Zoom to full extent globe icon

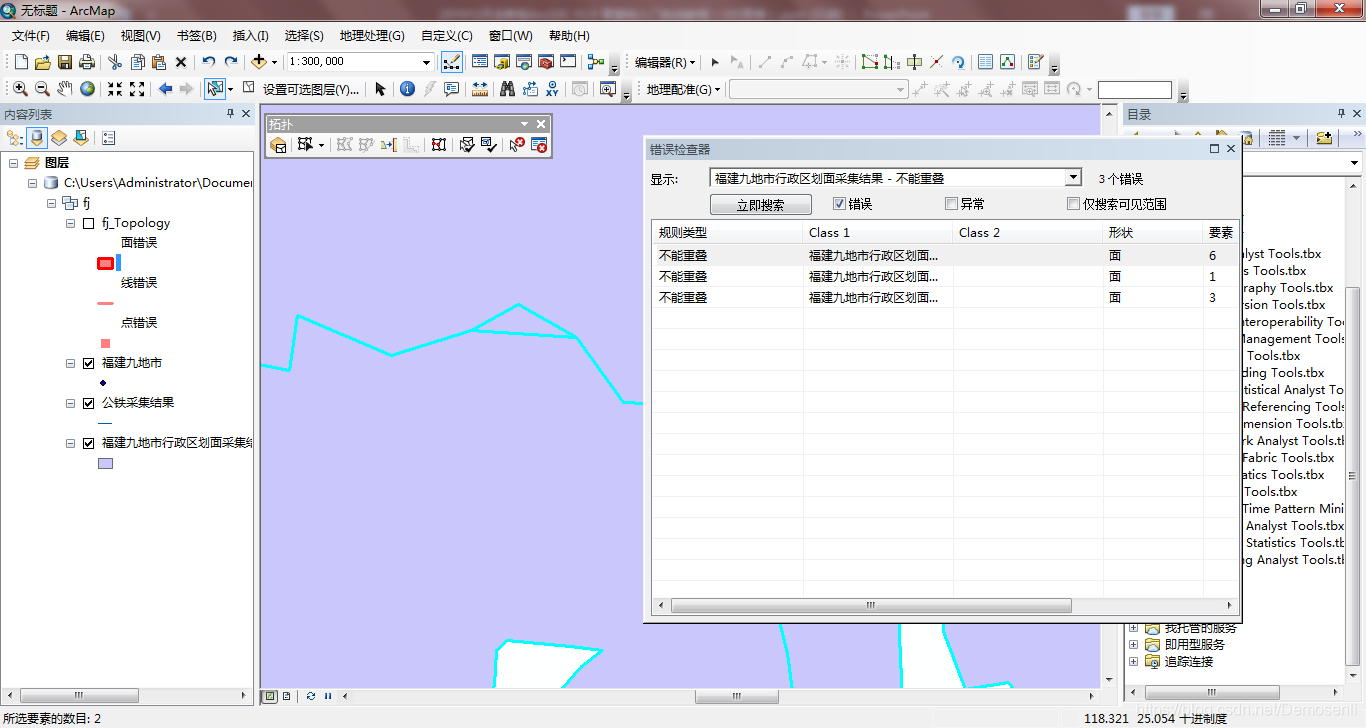(x=88, y=89)
